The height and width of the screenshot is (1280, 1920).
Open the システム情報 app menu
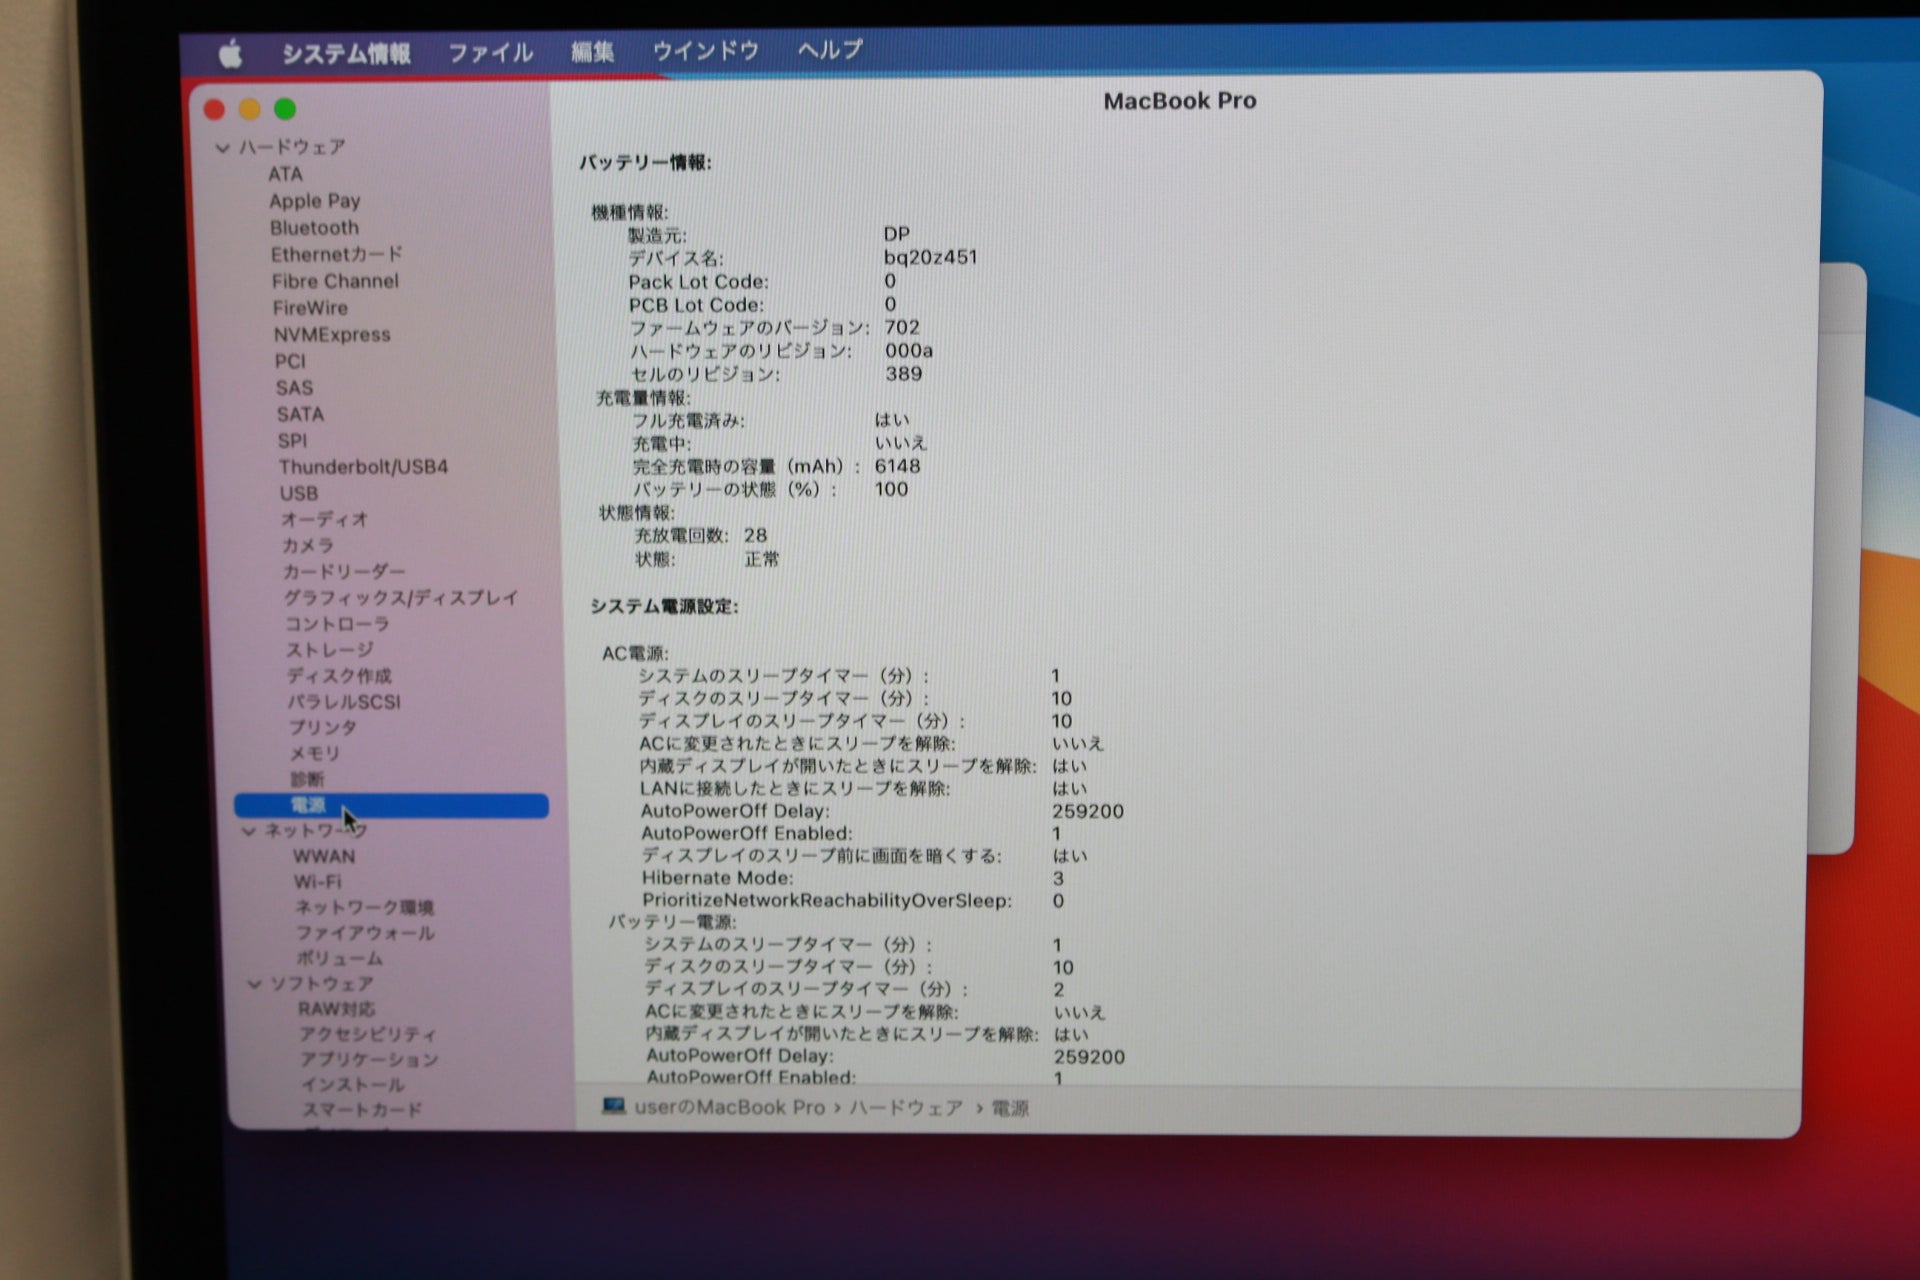tap(346, 53)
